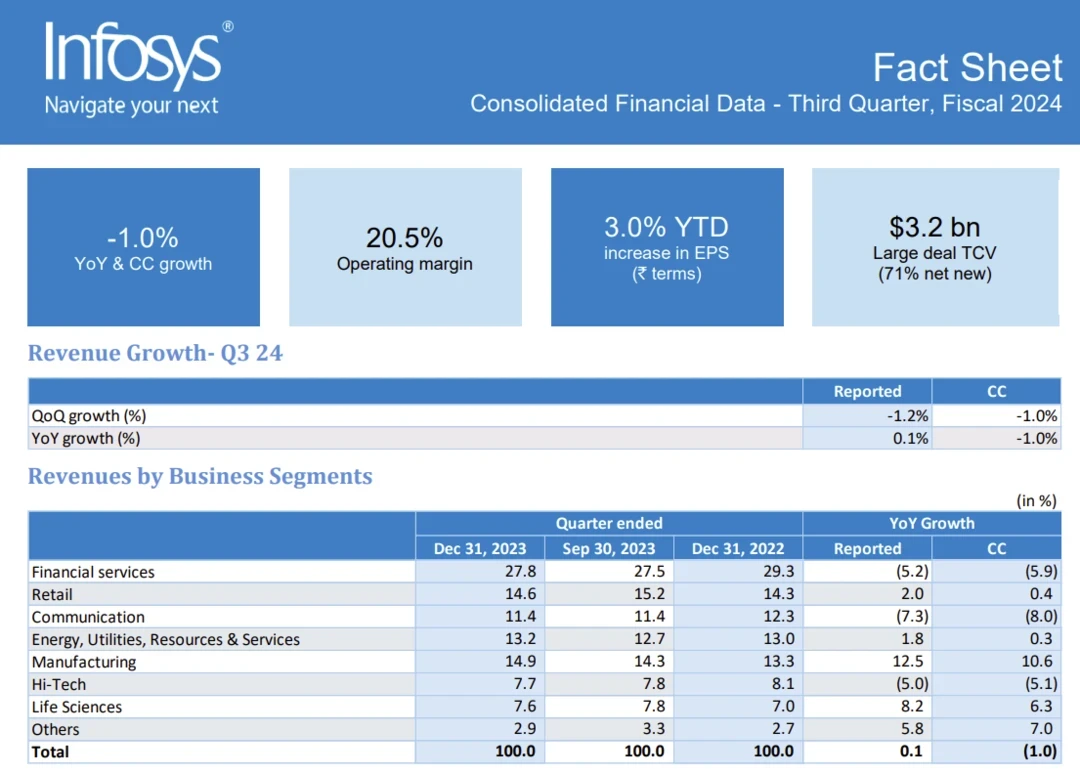Click the "YoY Growth" table header

(x=932, y=523)
